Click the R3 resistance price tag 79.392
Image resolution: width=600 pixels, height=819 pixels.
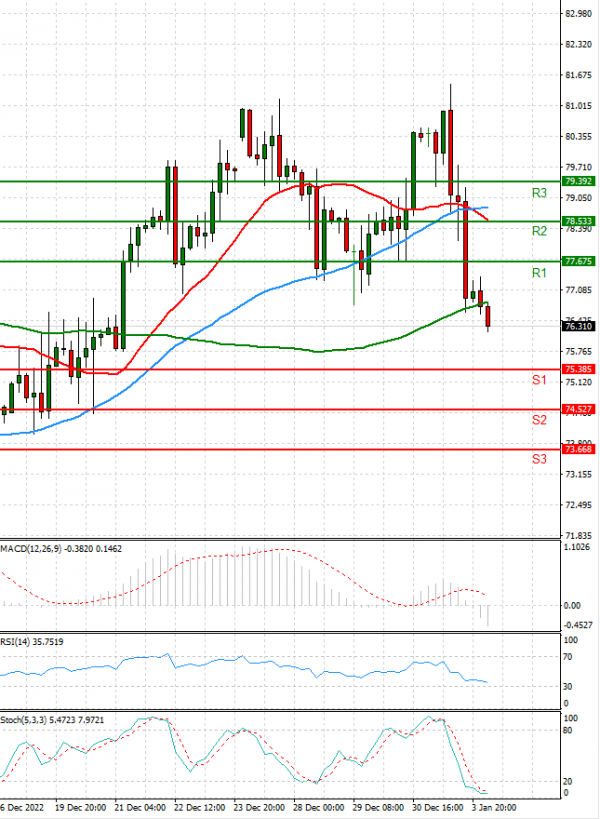click(x=578, y=181)
